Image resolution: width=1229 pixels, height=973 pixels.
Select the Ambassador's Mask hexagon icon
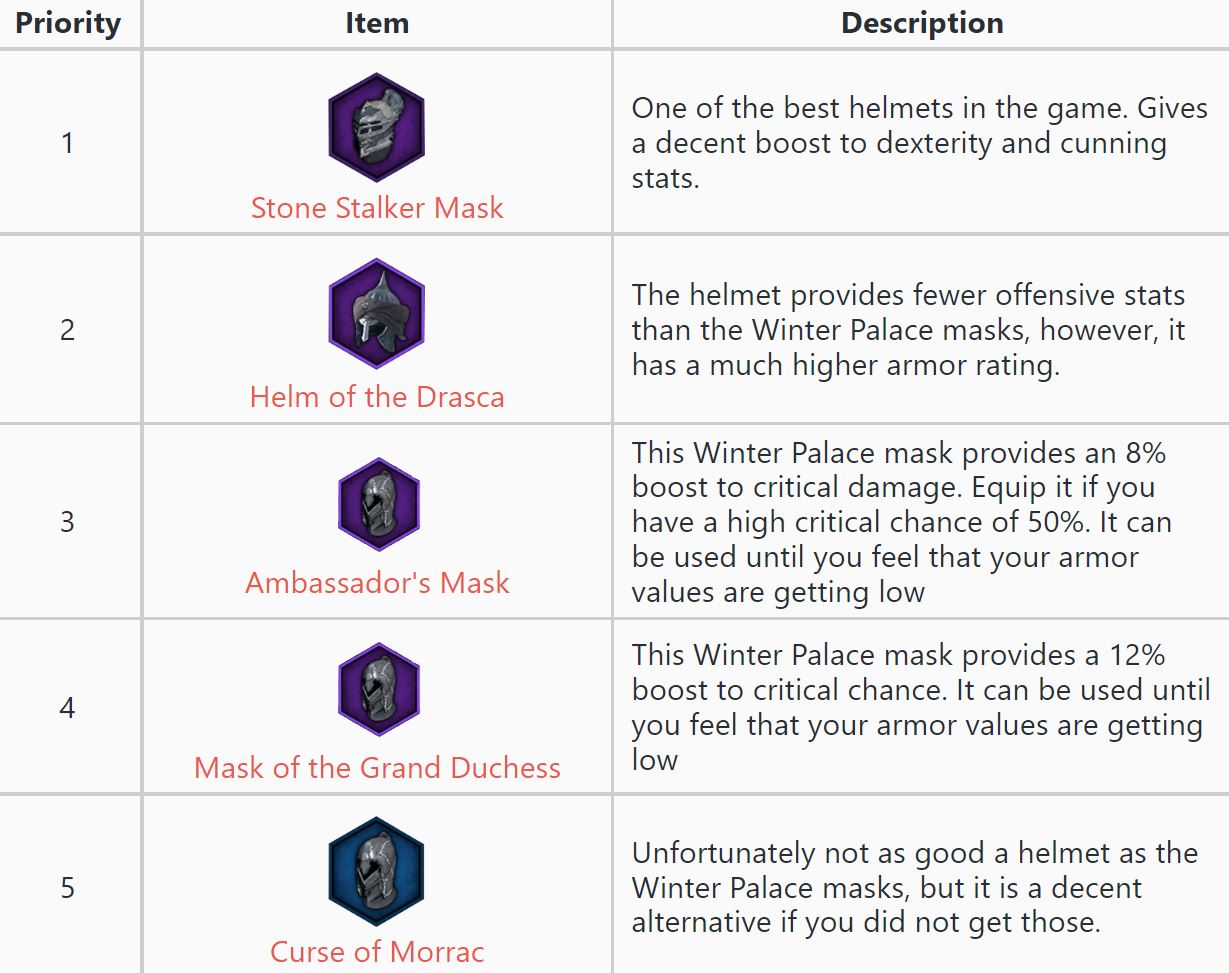point(378,505)
